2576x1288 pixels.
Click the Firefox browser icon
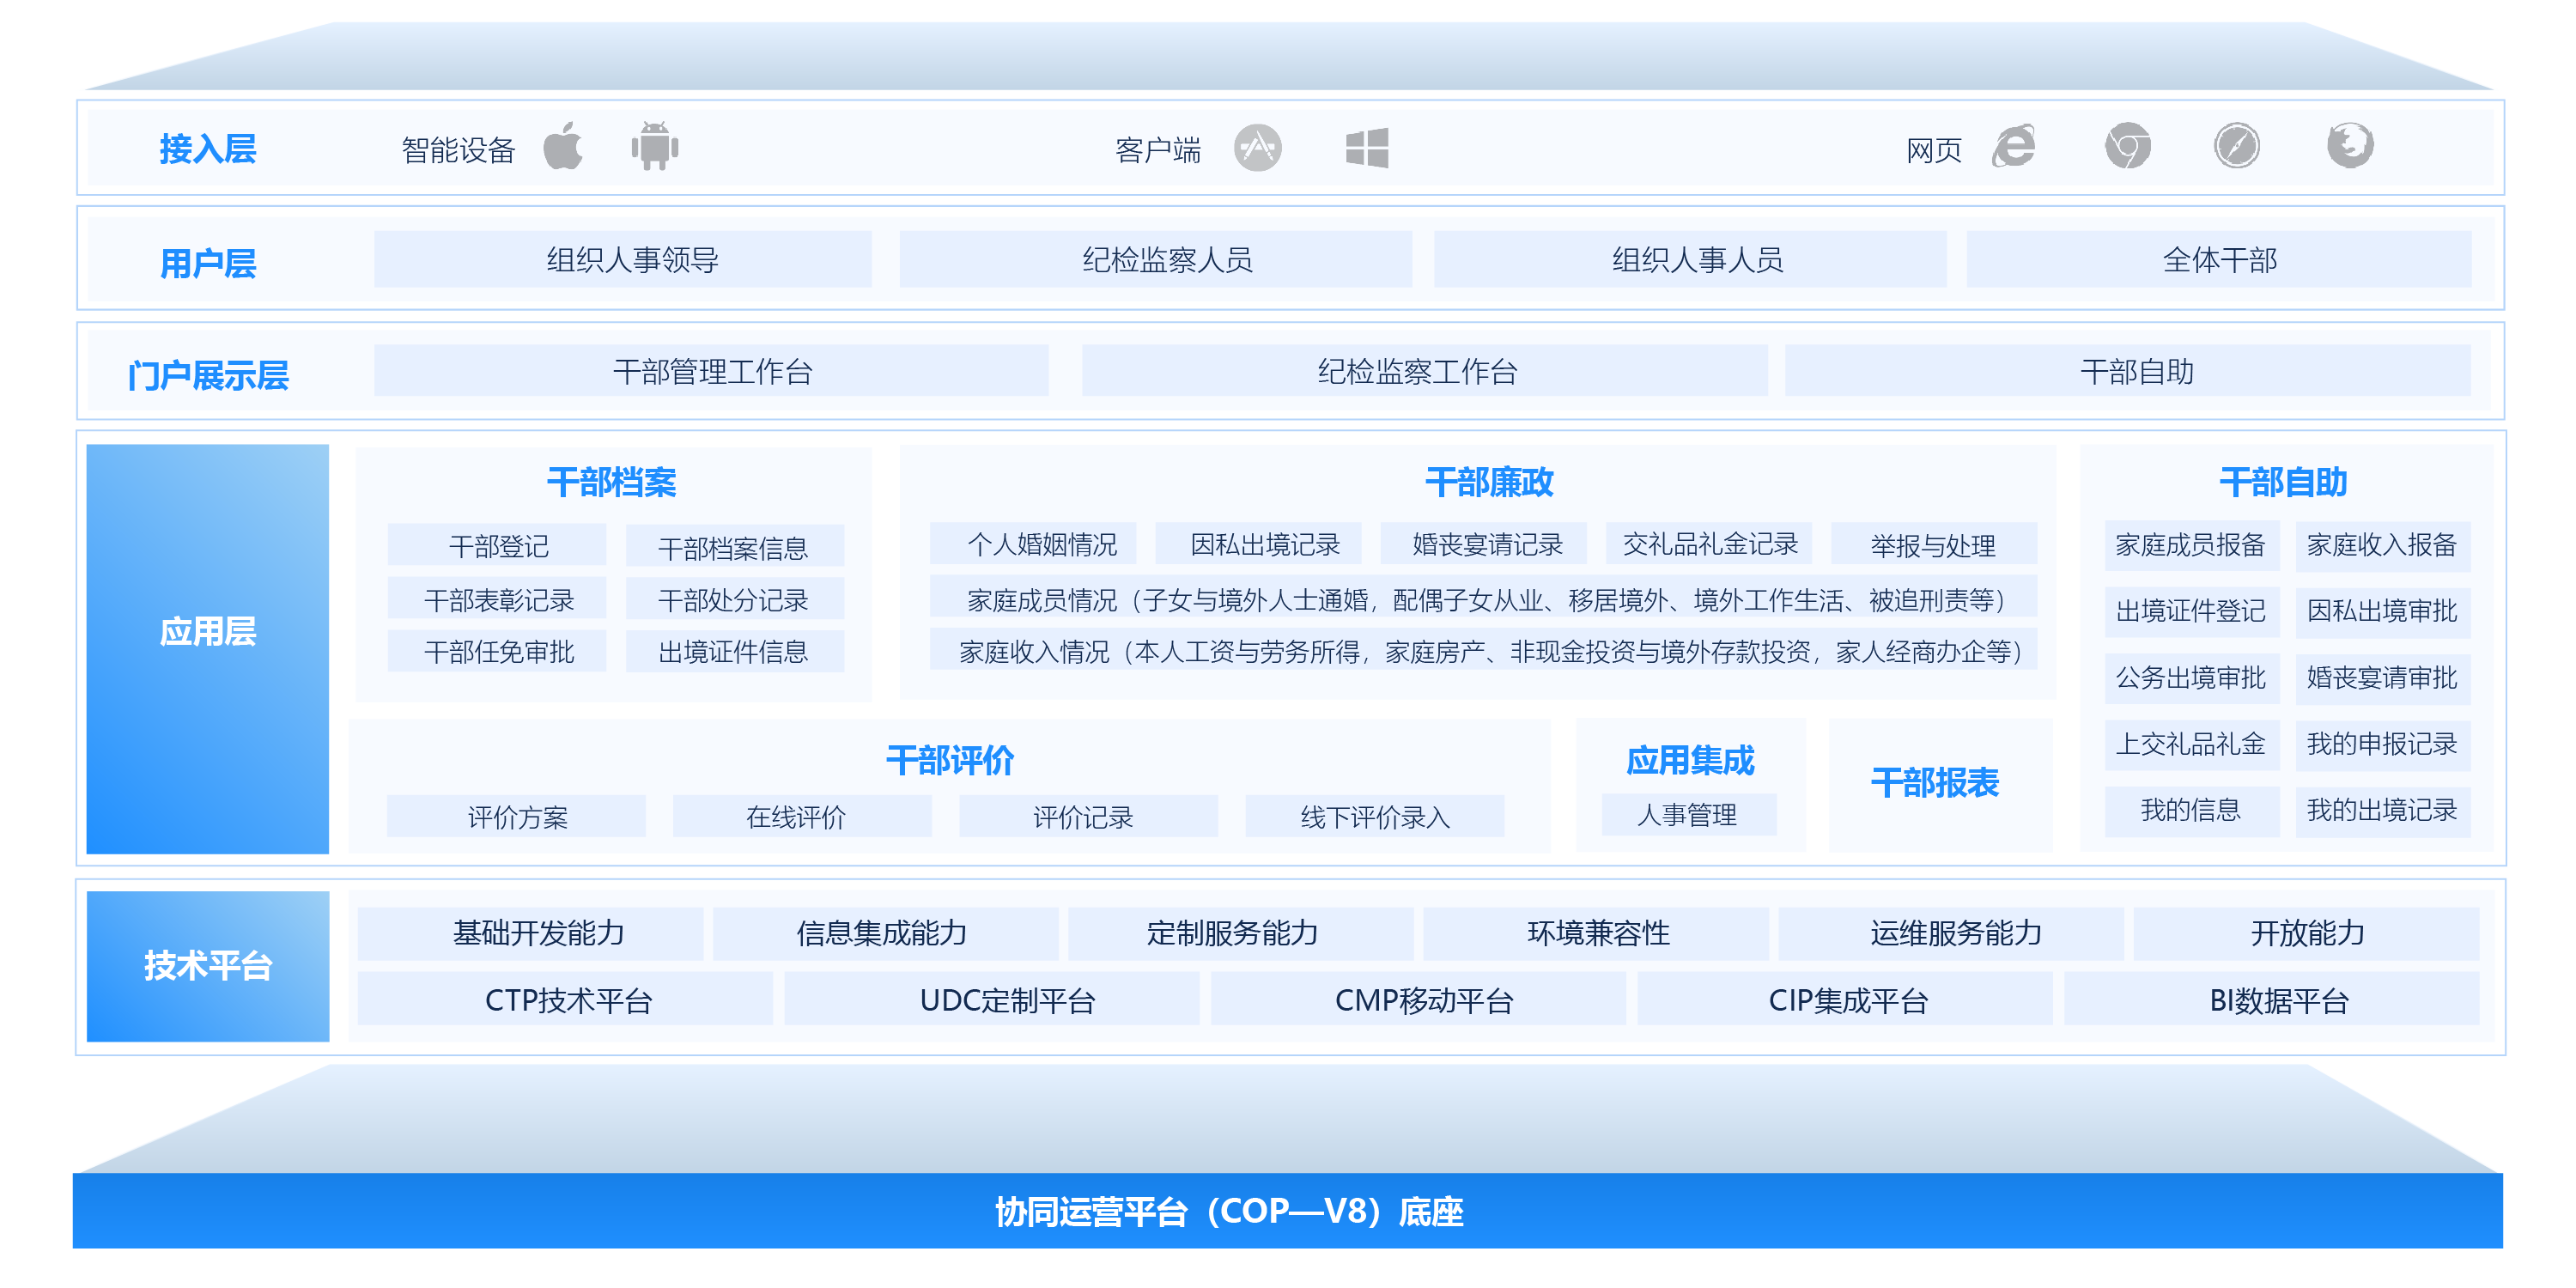coord(2349,146)
